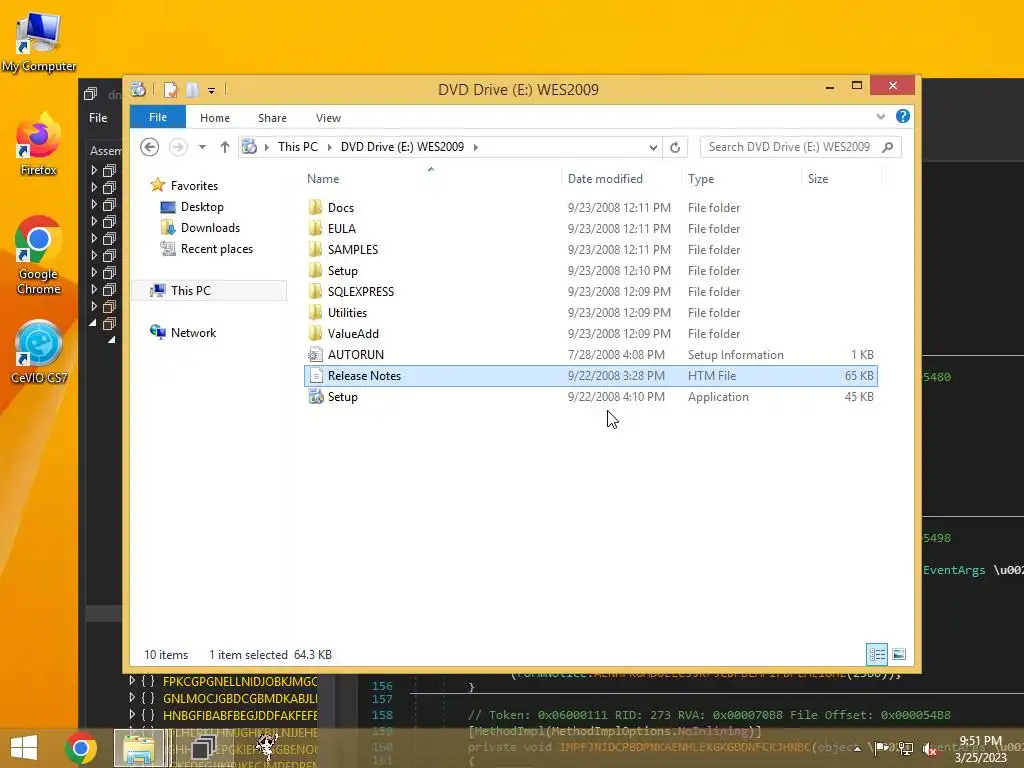Select the EULA folder name
The height and width of the screenshot is (768, 1024).
(x=342, y=229)
